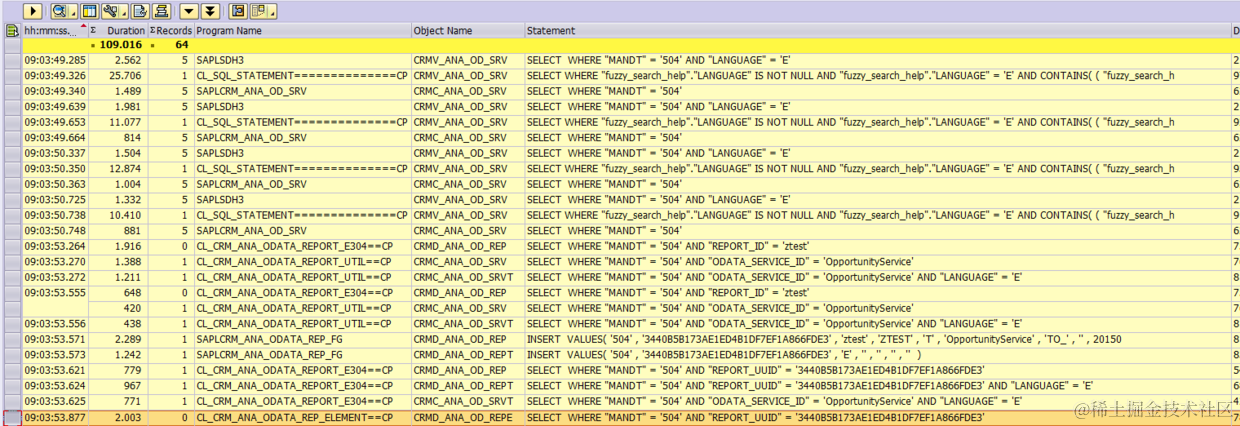The width and height of the screenshot is (1240, 426).
Task: Click program name SAPLCRM_ANA_ODATA_REP_FG at 09:03:53.571
Action: click(x=269, y=339)
